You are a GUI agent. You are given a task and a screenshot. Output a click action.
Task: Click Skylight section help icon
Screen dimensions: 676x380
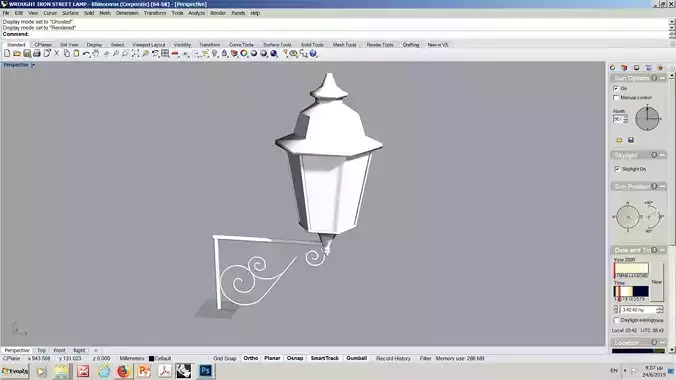[654, 155]
